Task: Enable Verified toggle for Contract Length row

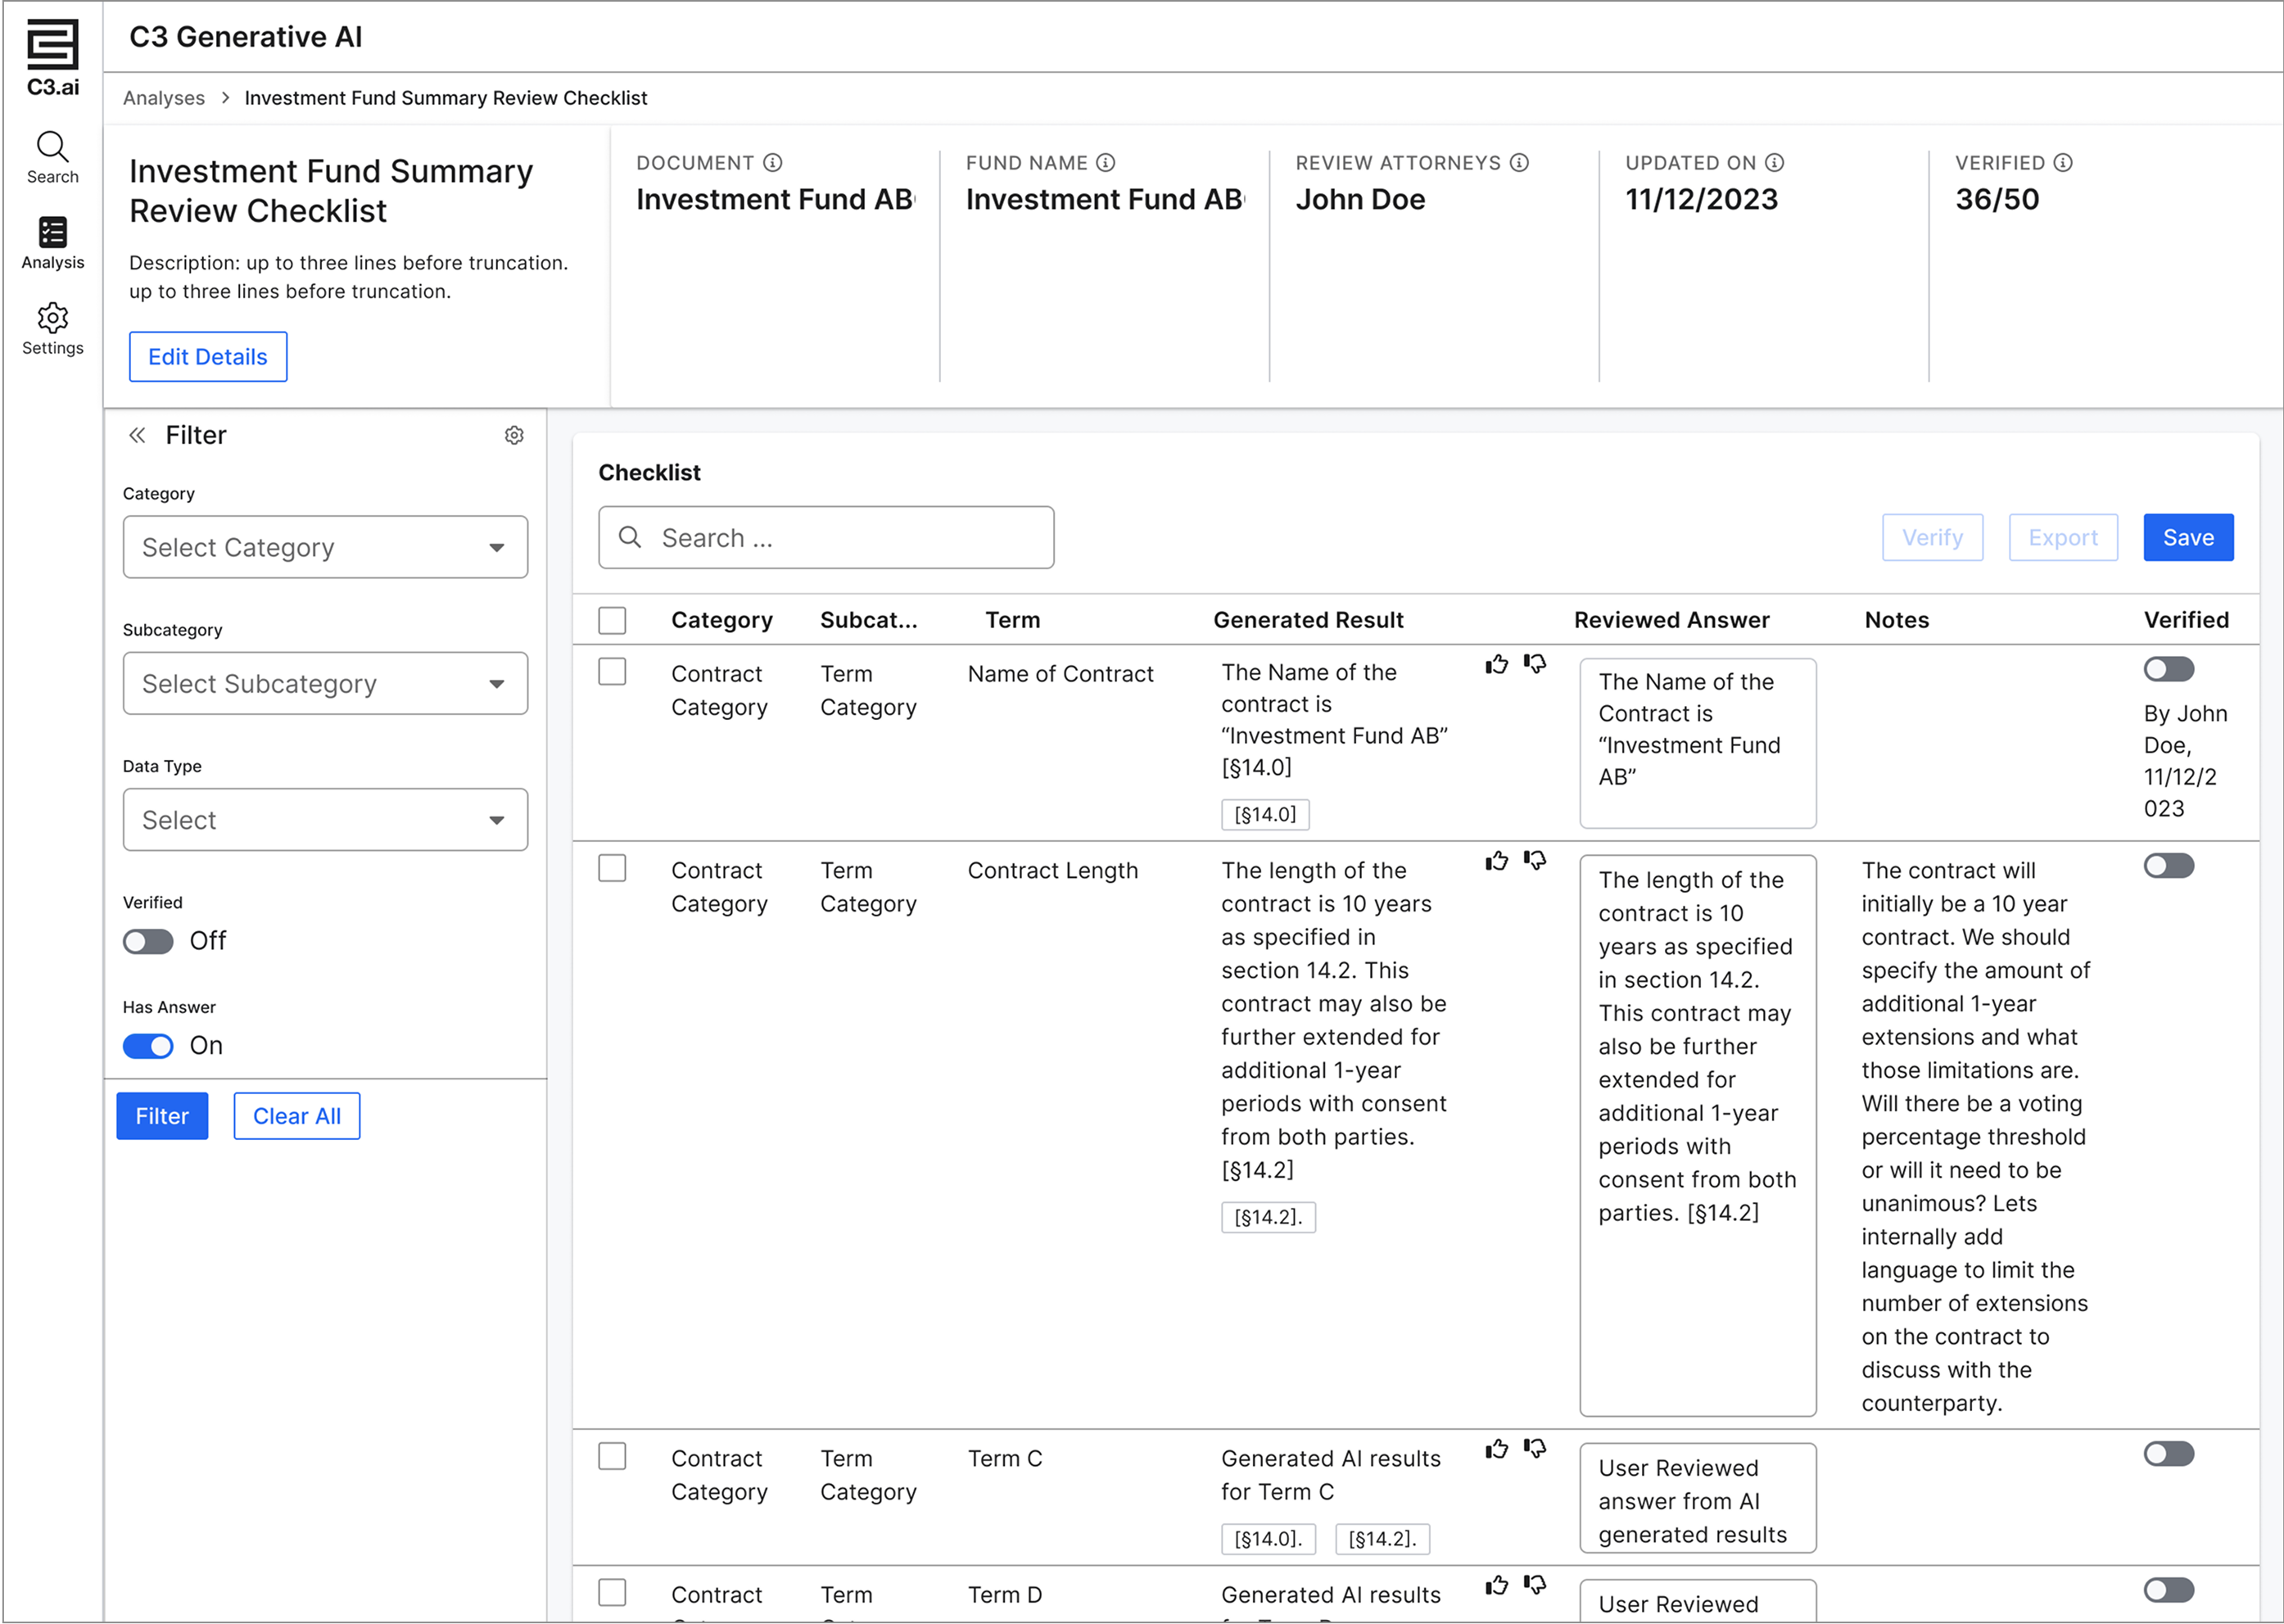Action: tap(2168, 866)
